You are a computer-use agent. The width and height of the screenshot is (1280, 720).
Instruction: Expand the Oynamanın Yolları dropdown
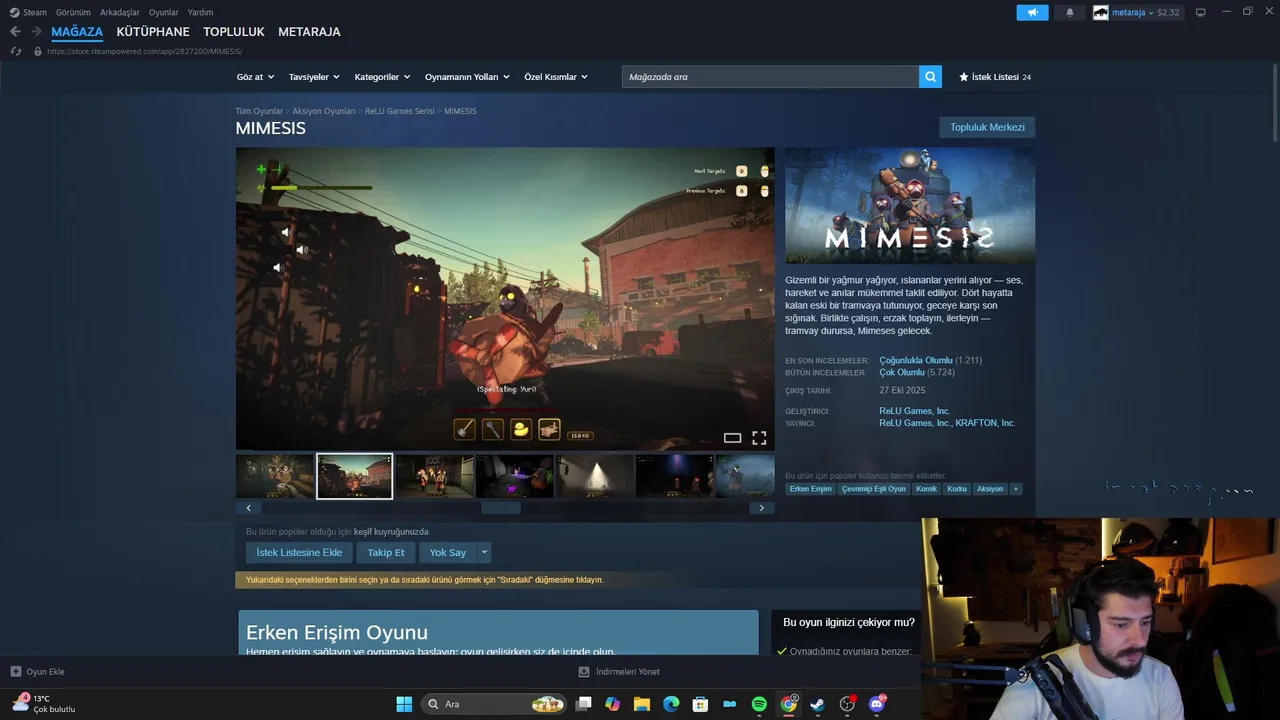coord(467,77)
